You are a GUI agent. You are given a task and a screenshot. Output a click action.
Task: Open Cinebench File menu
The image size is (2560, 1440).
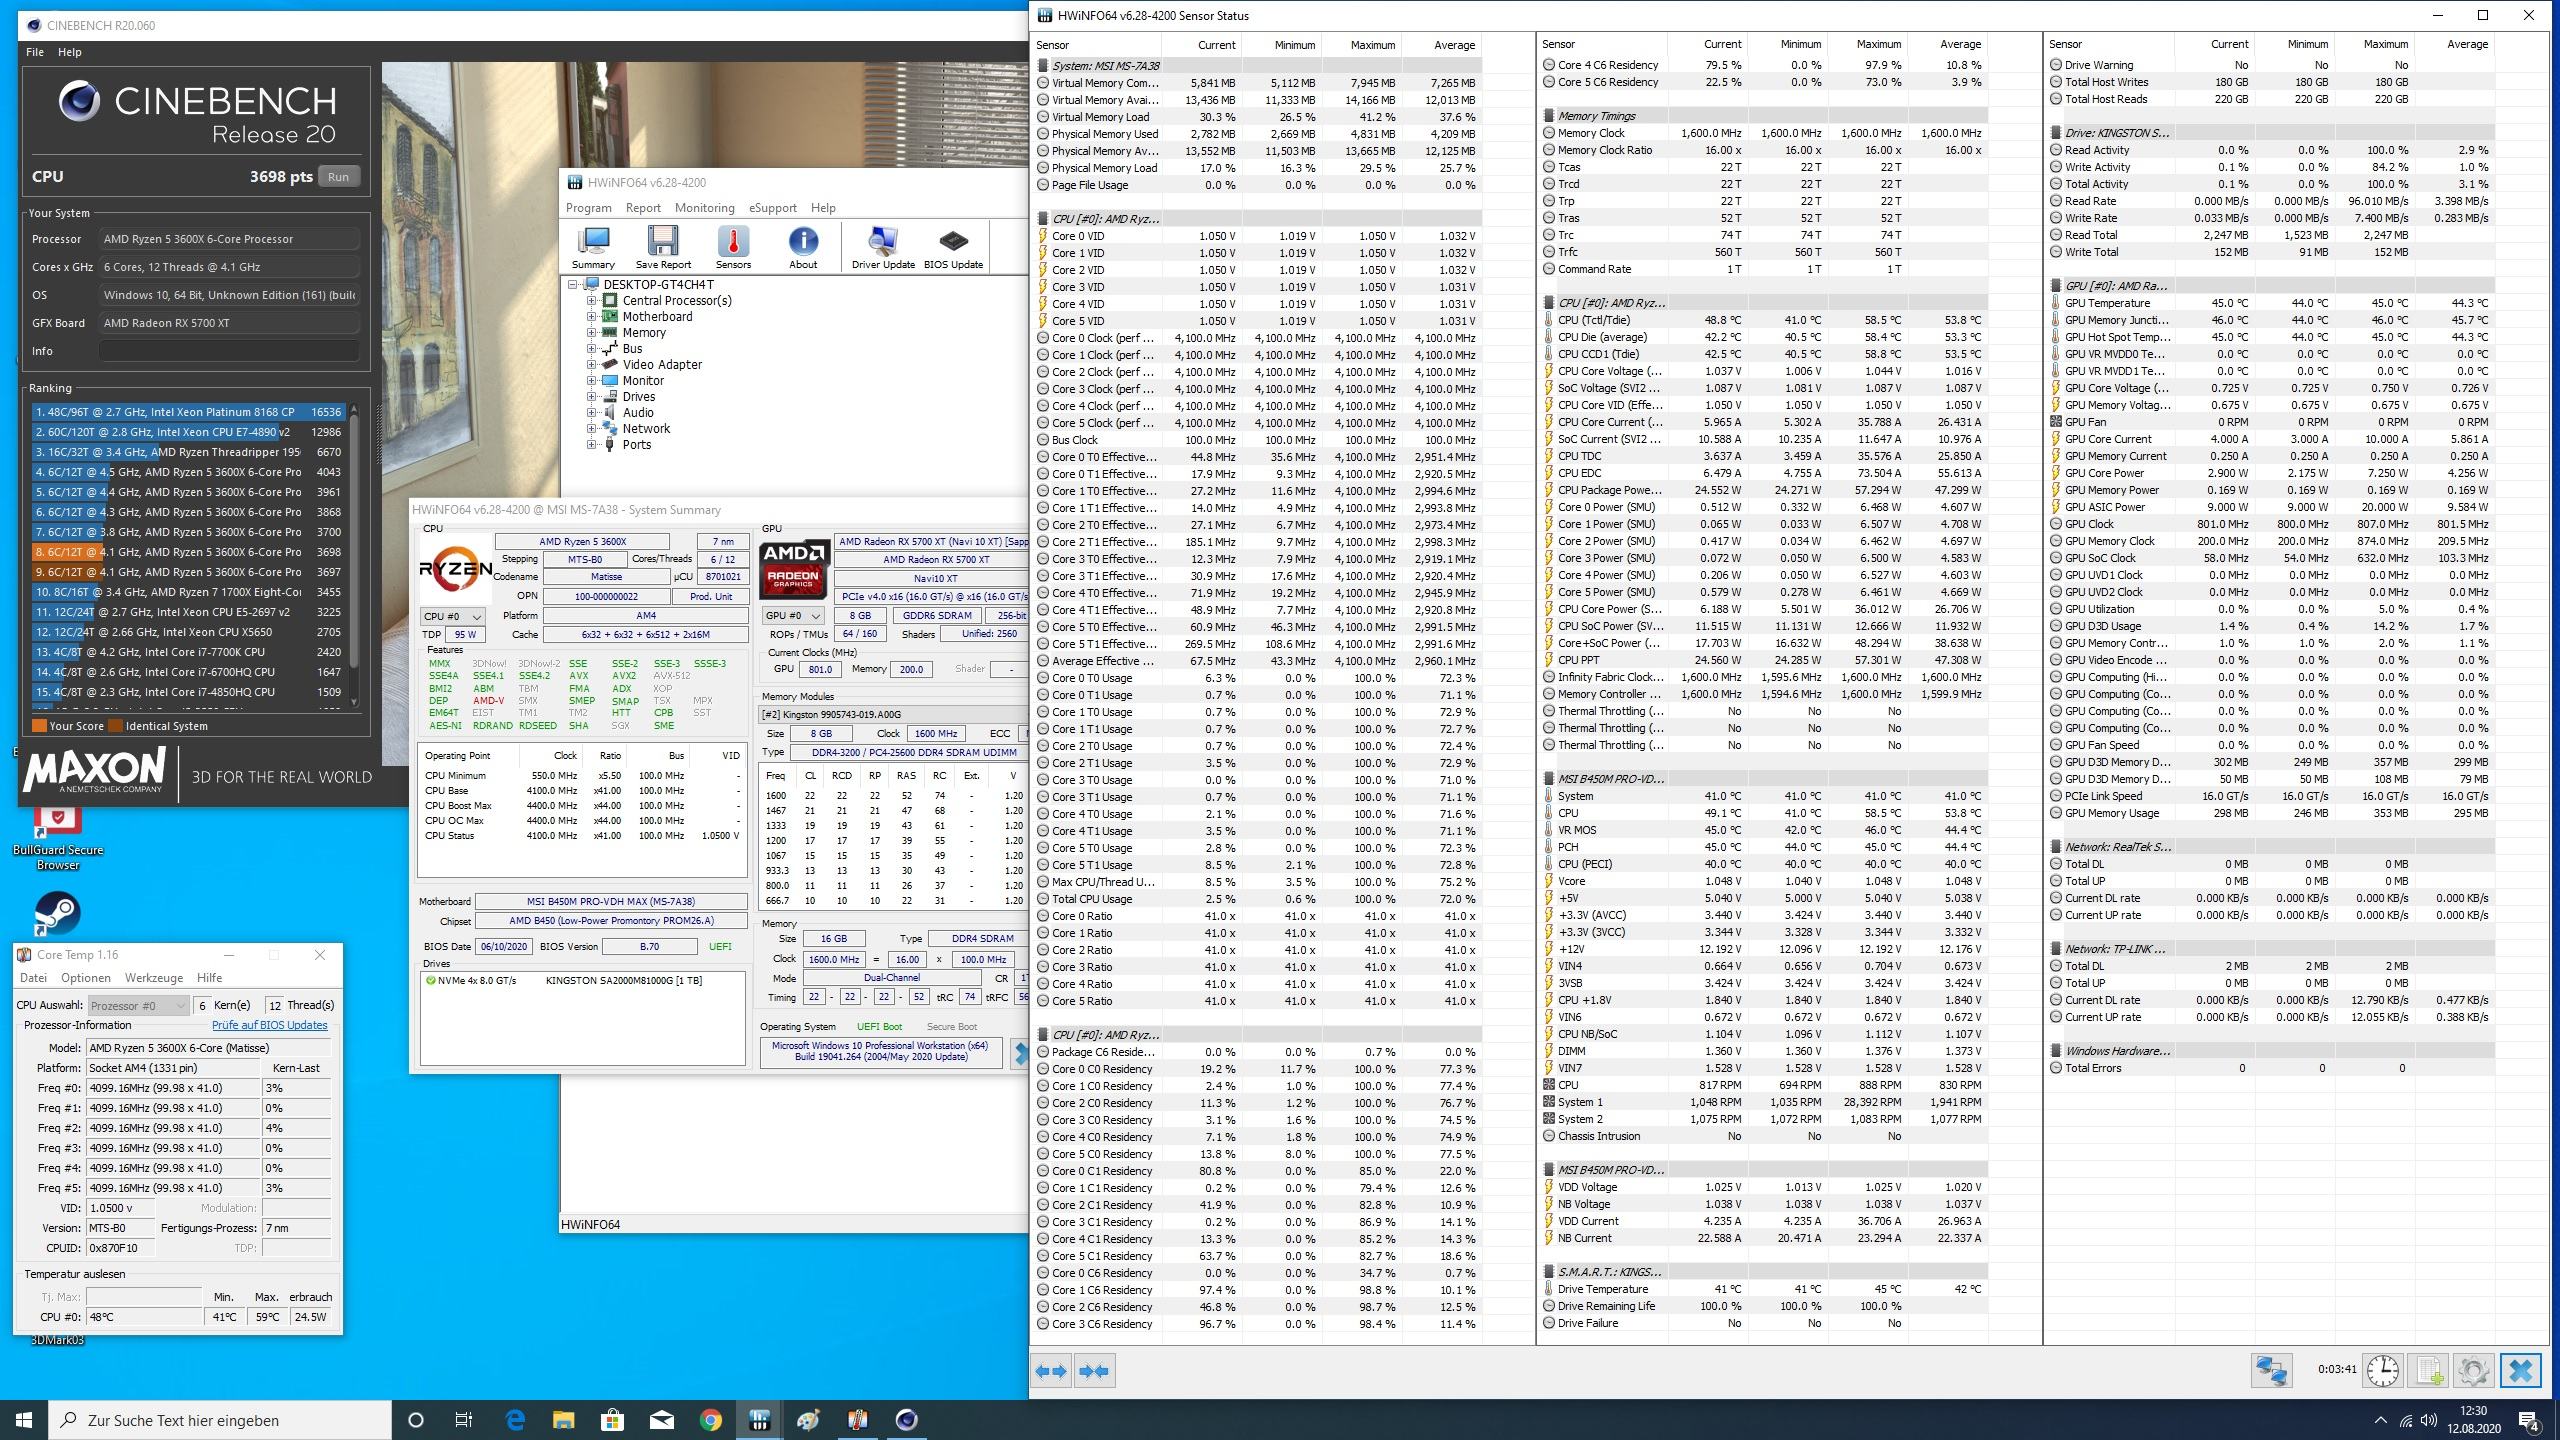[x=34, y=52]
